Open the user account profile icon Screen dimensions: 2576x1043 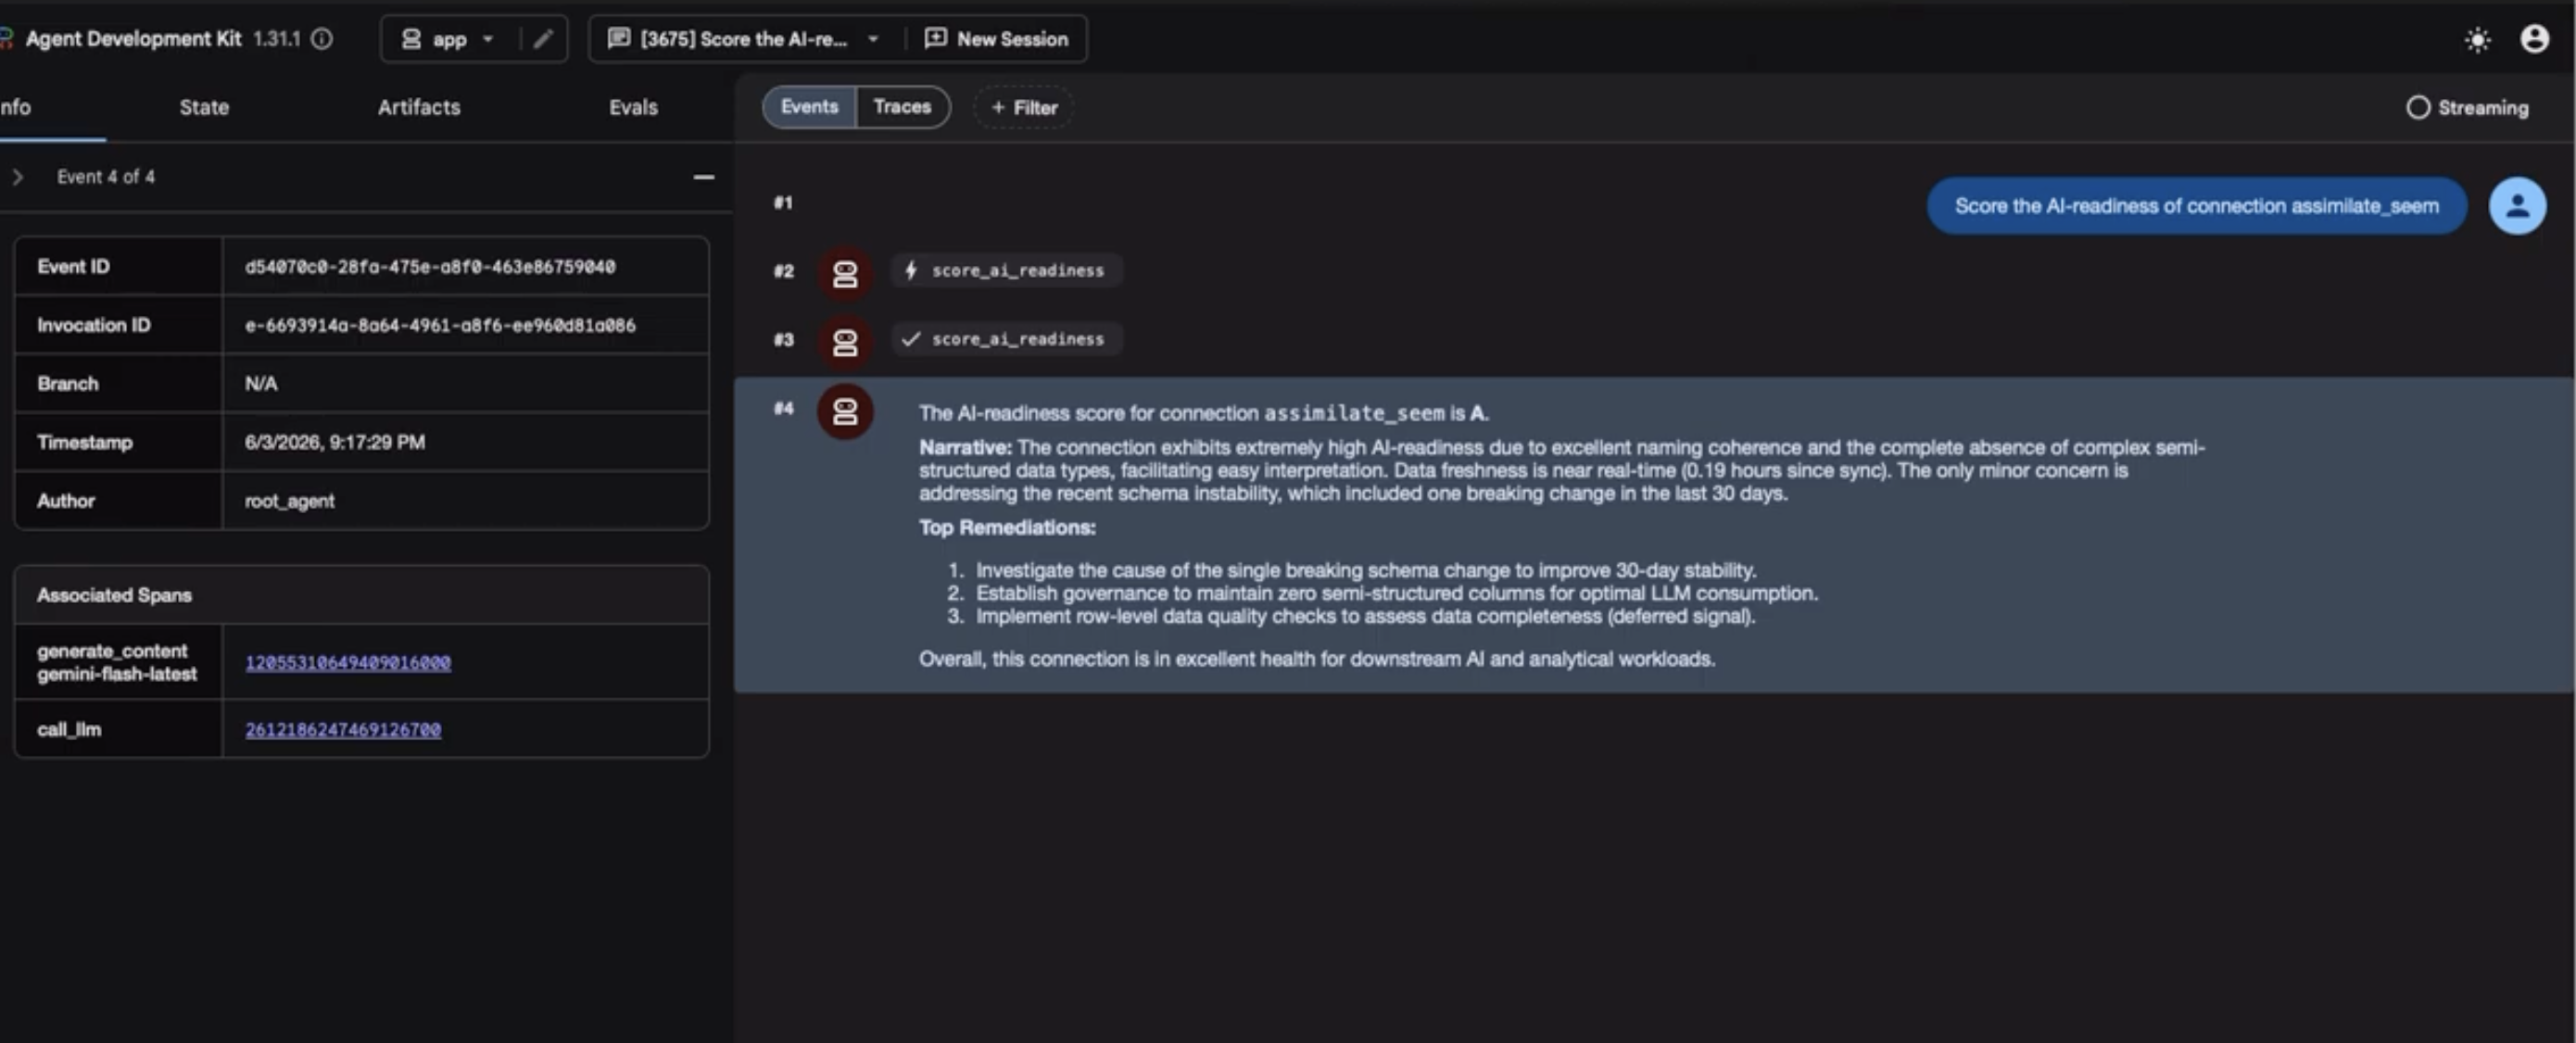[2534, 39]
